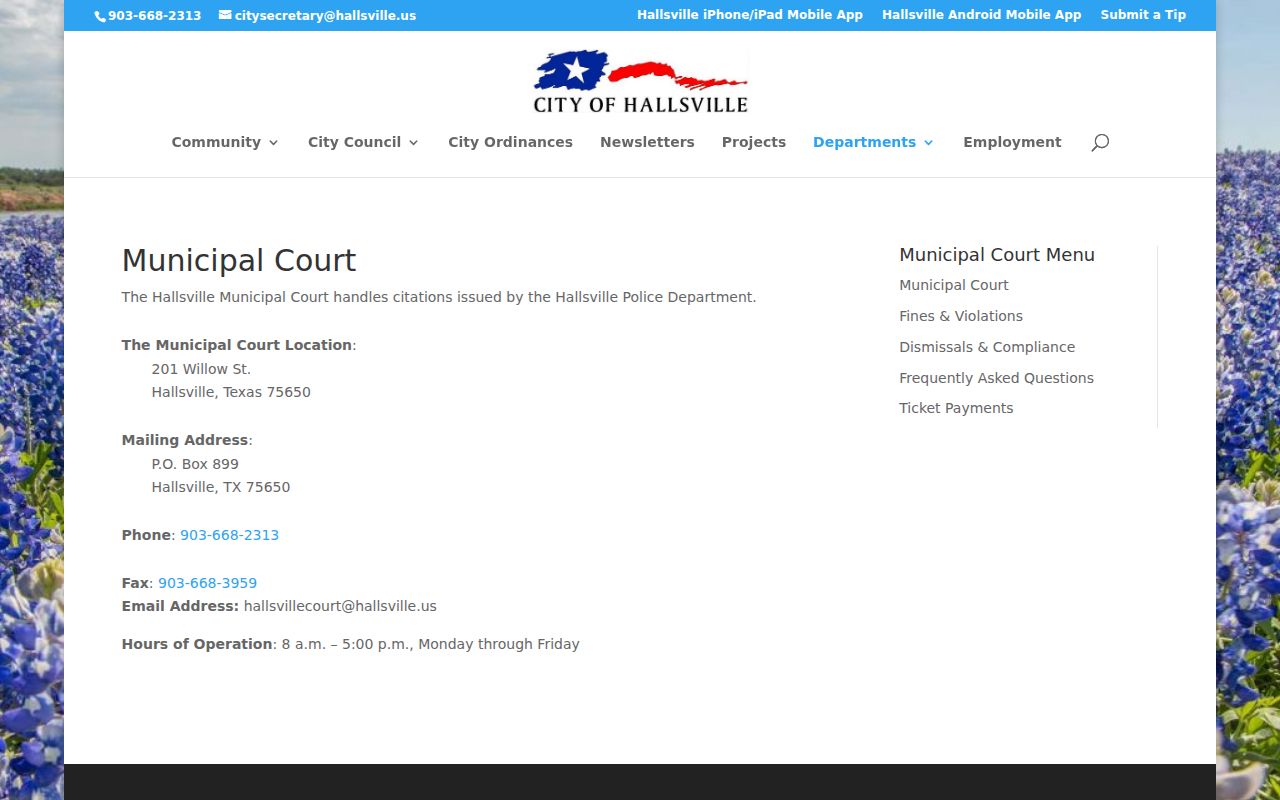Click the search magnifier icon
Screen dimensions: 1280x800
click(x=1100, y=142)
